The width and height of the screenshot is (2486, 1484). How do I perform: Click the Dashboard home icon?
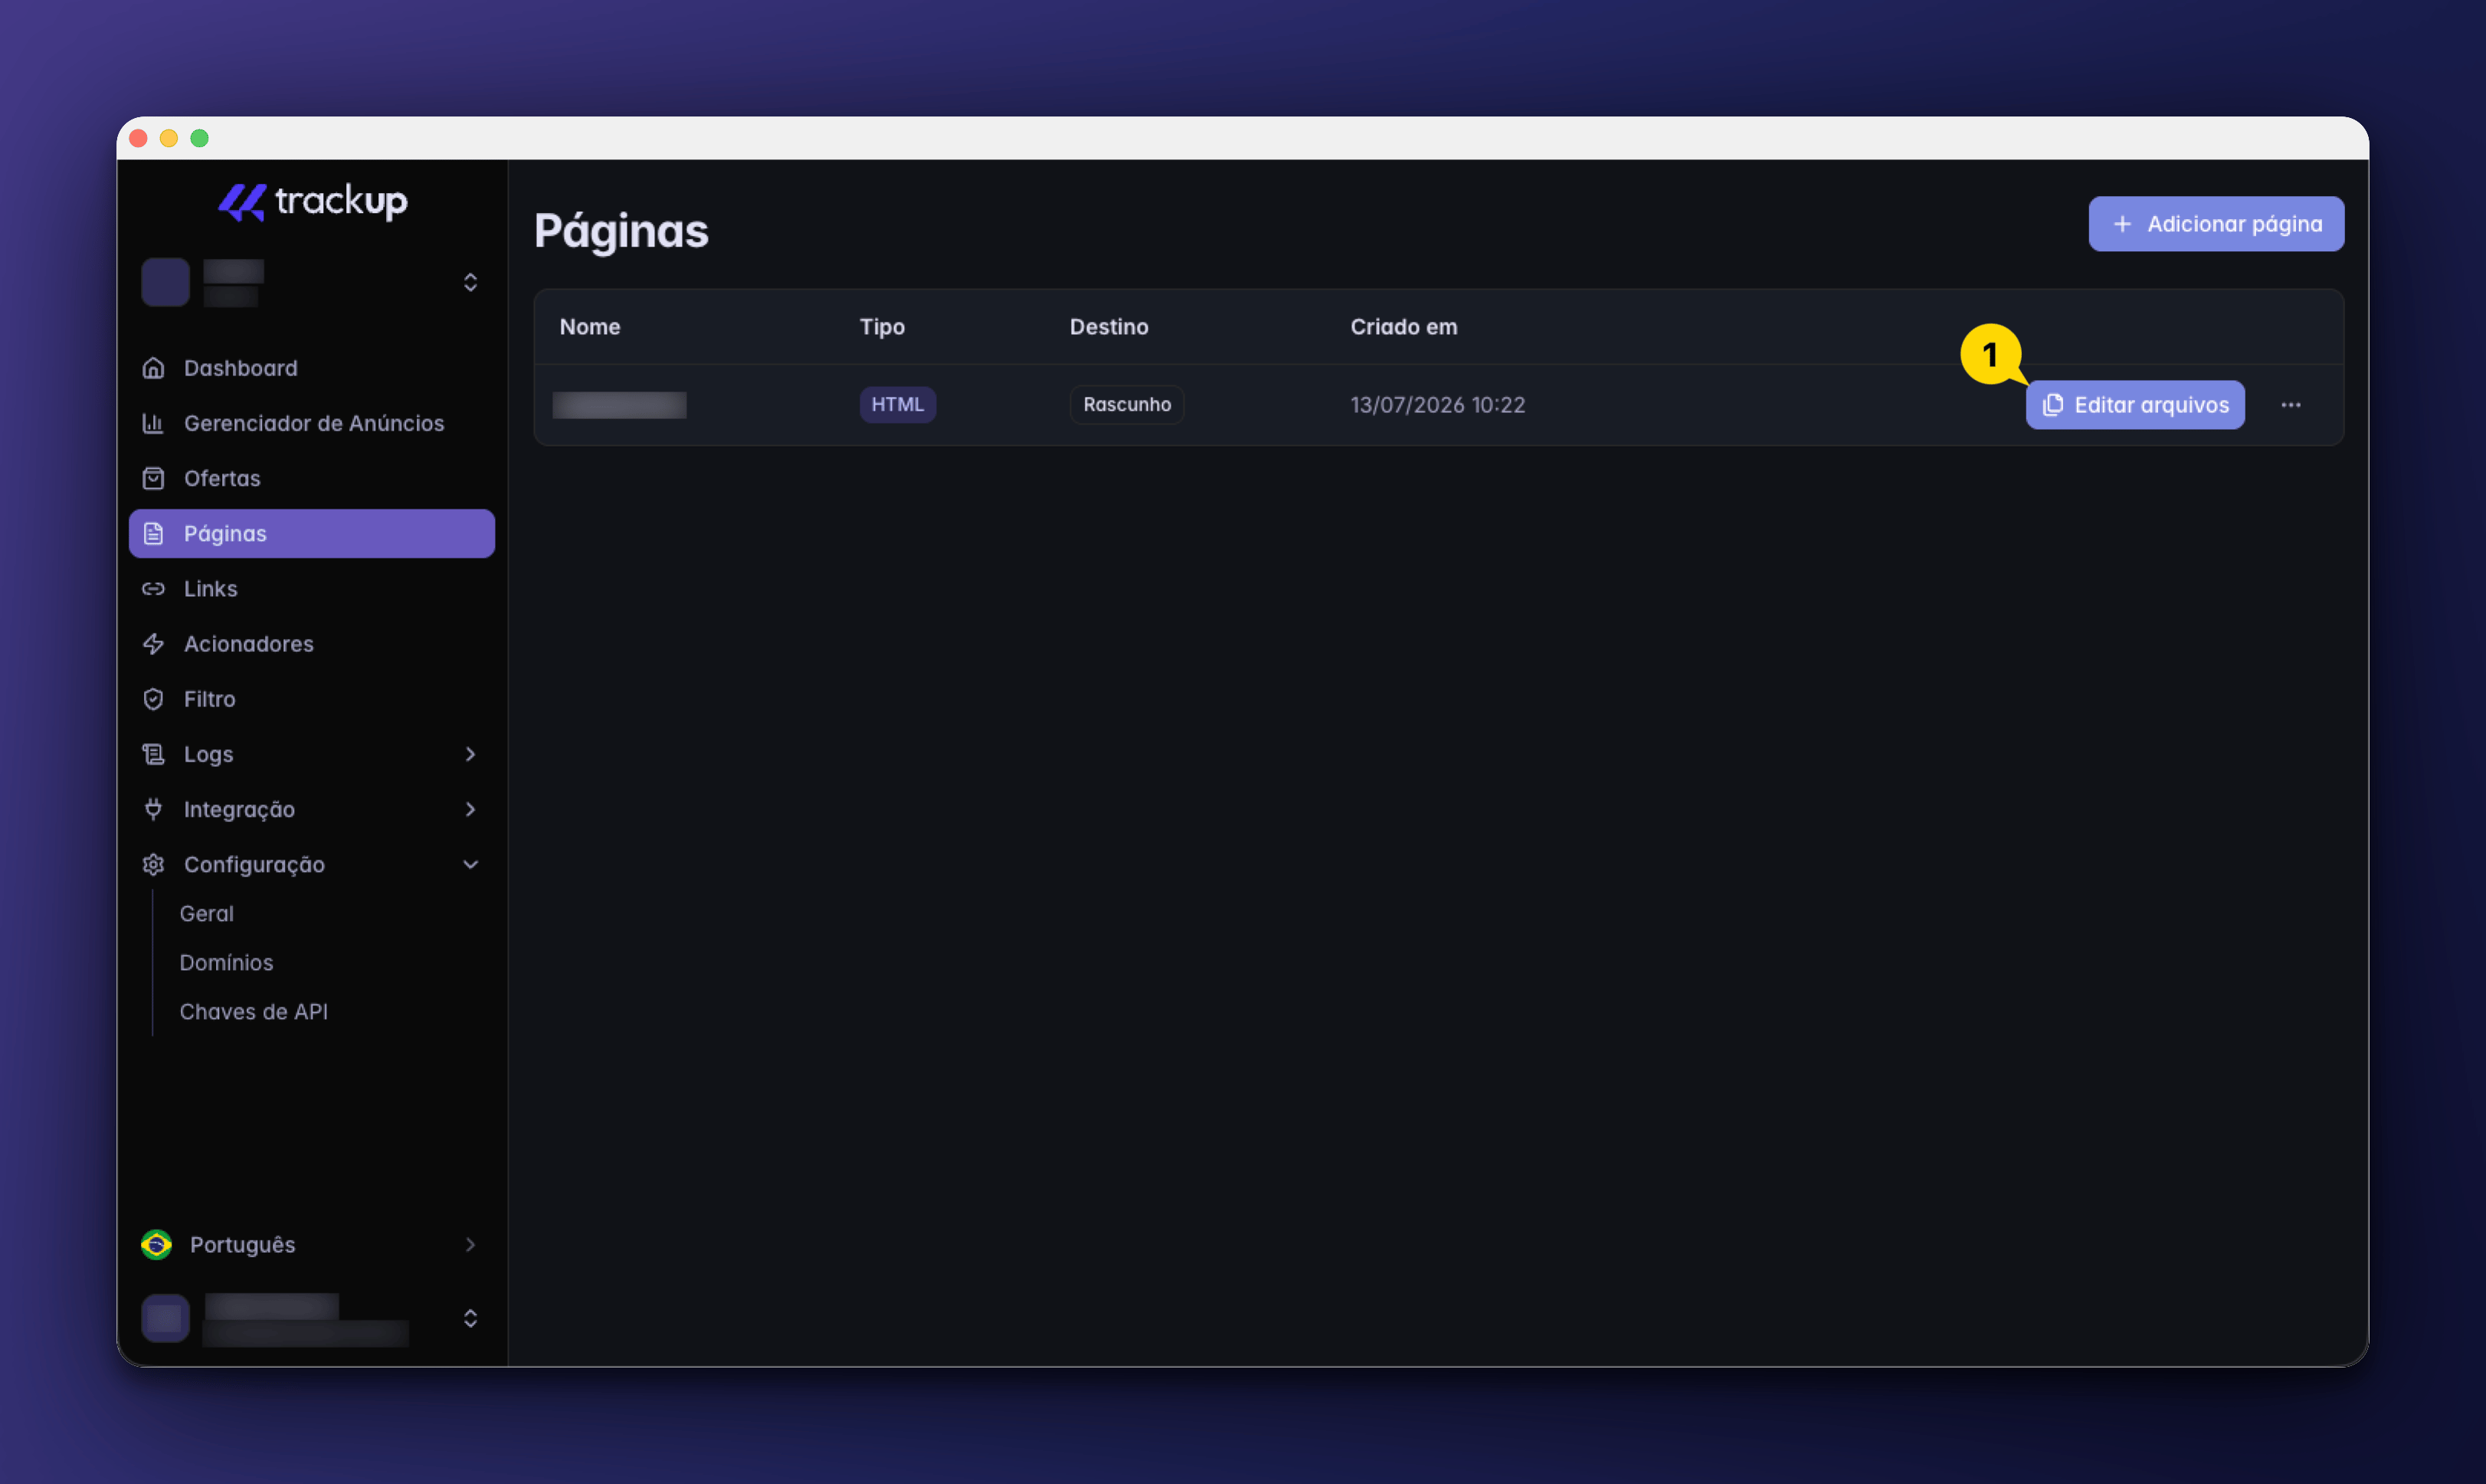tap(153, 368)
